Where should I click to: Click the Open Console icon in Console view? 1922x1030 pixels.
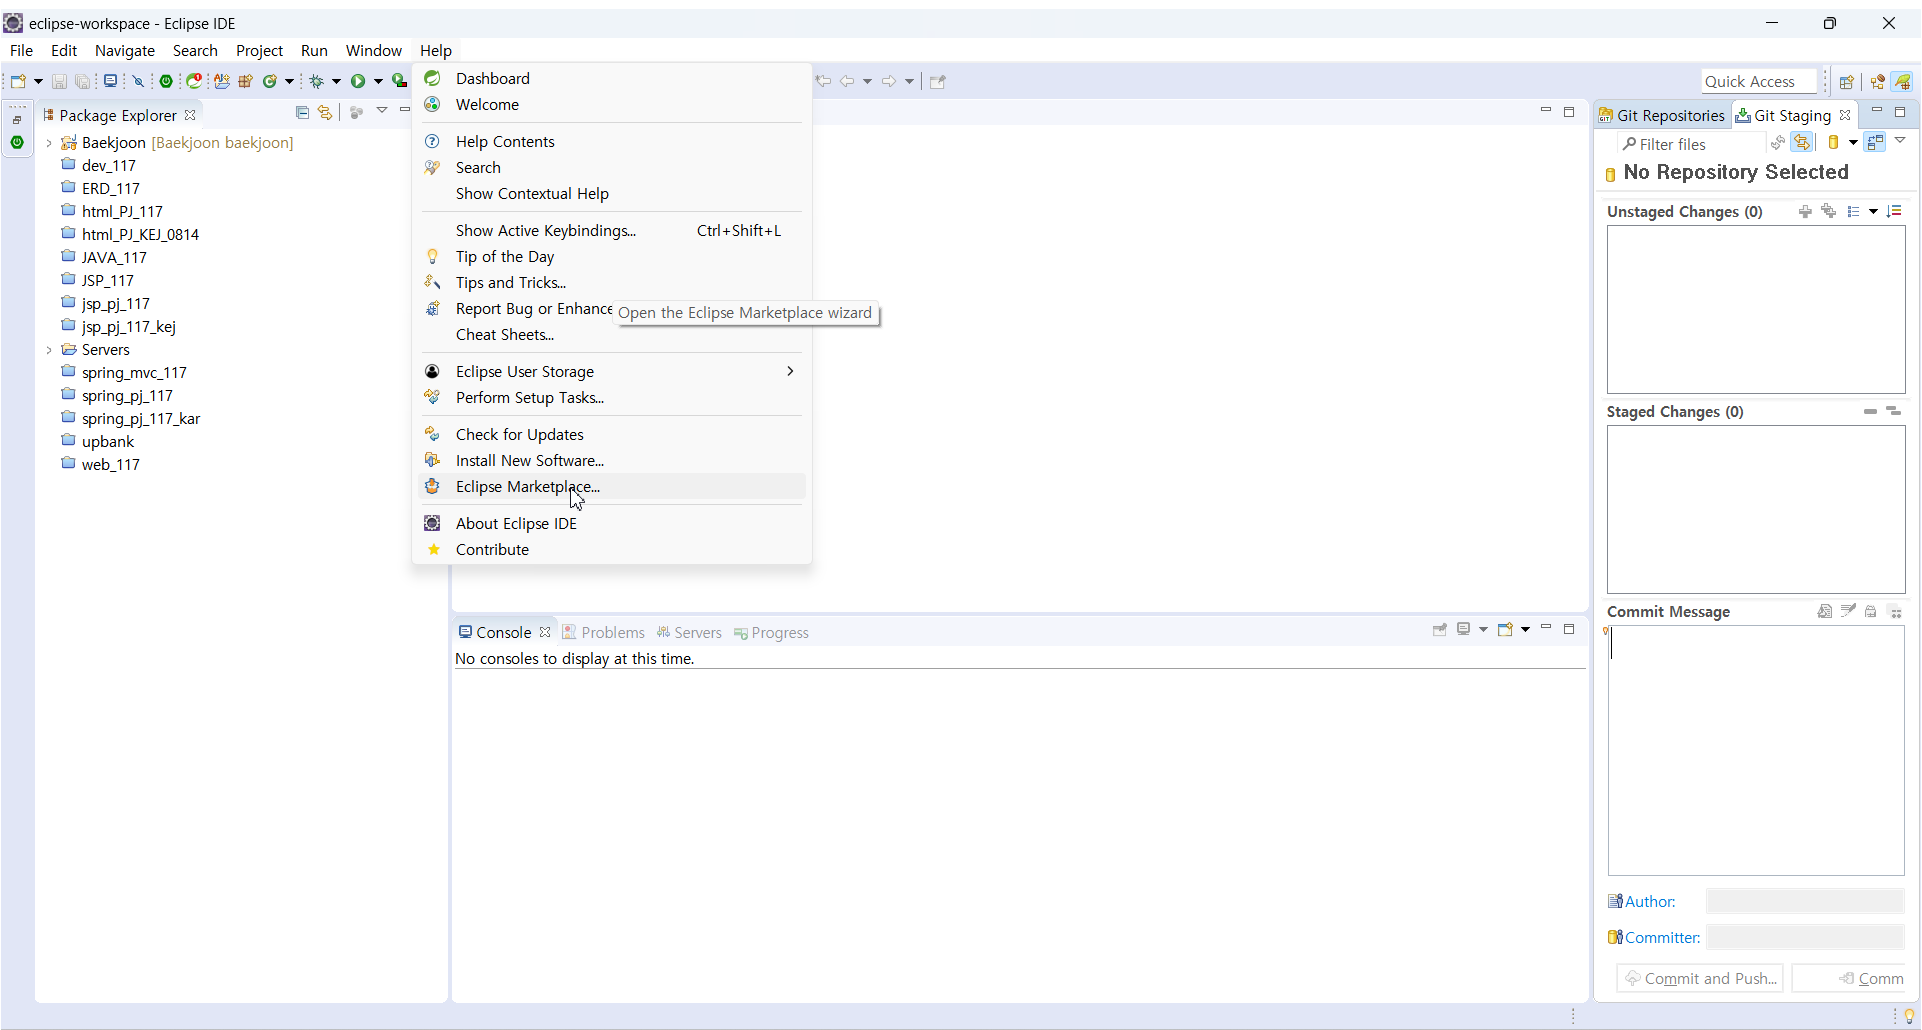pos(1505,630)
